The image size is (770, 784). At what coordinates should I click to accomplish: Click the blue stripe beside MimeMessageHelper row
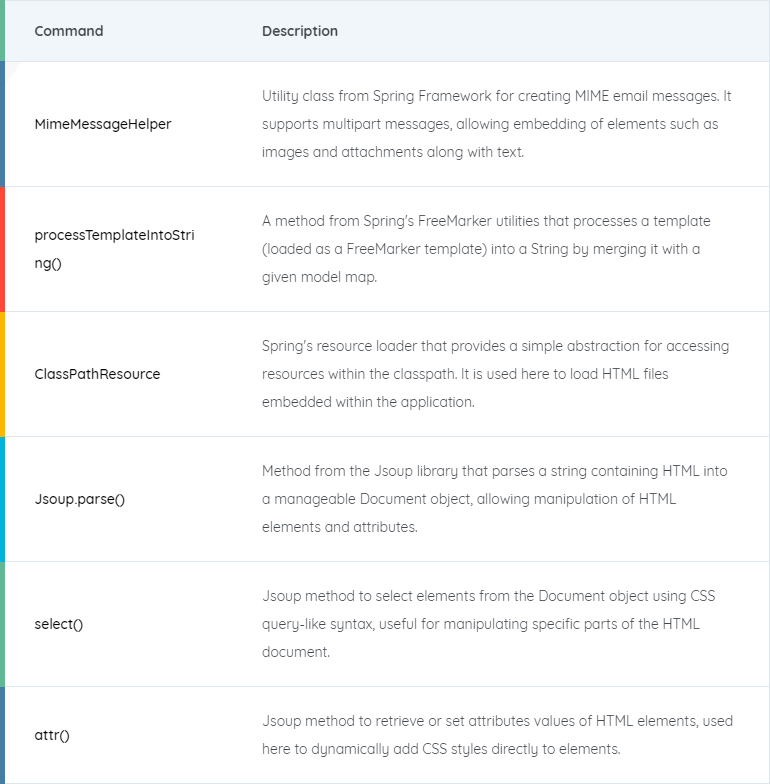[x=2, y=124]
